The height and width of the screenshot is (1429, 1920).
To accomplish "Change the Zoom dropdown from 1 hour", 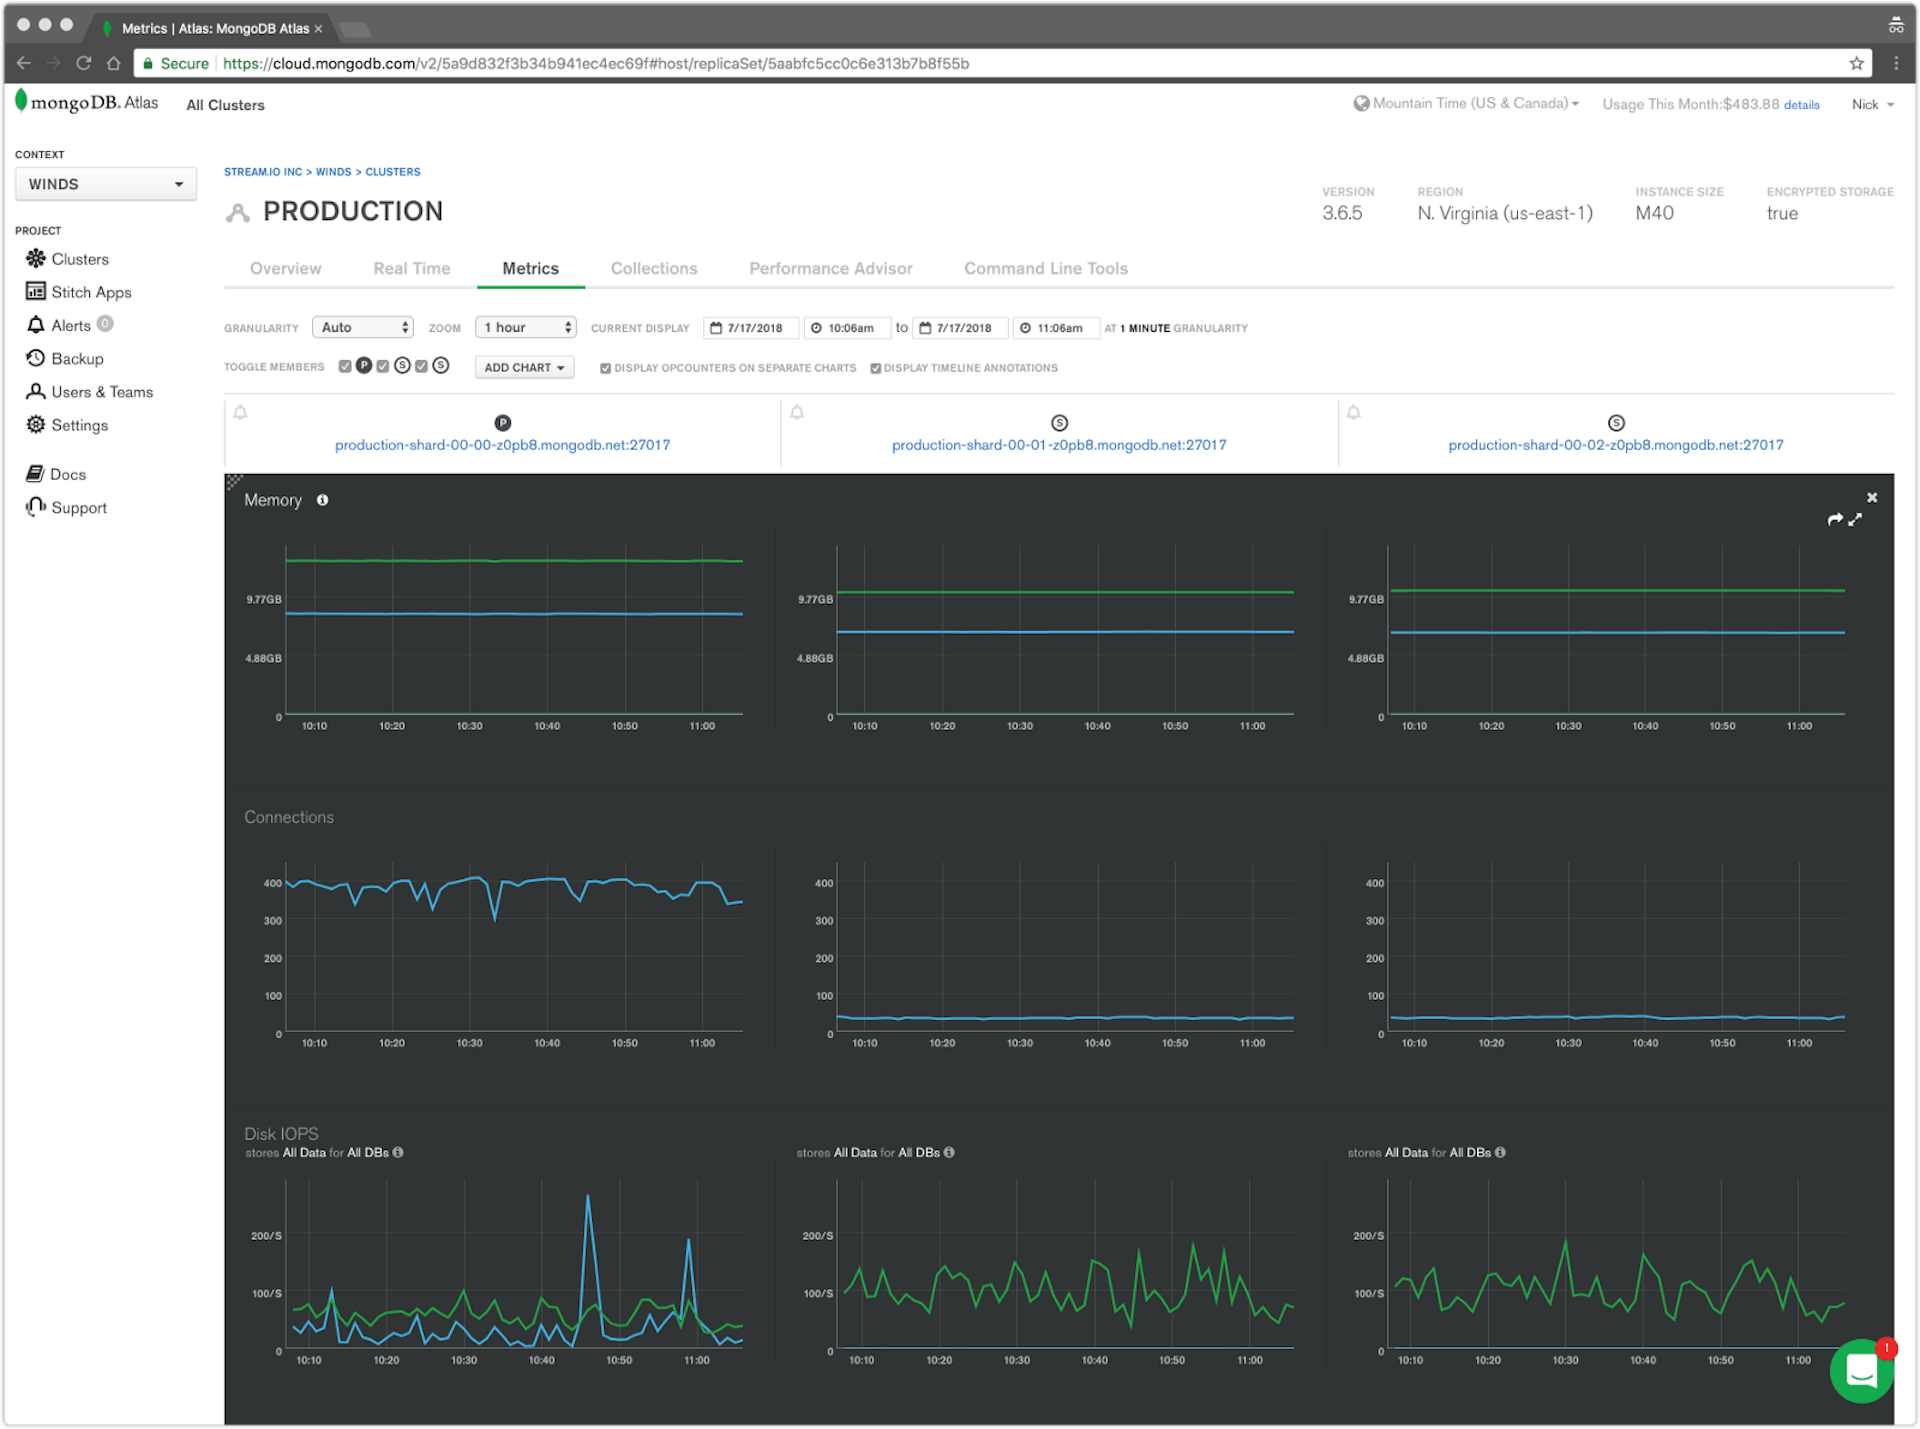I will 525,327.
